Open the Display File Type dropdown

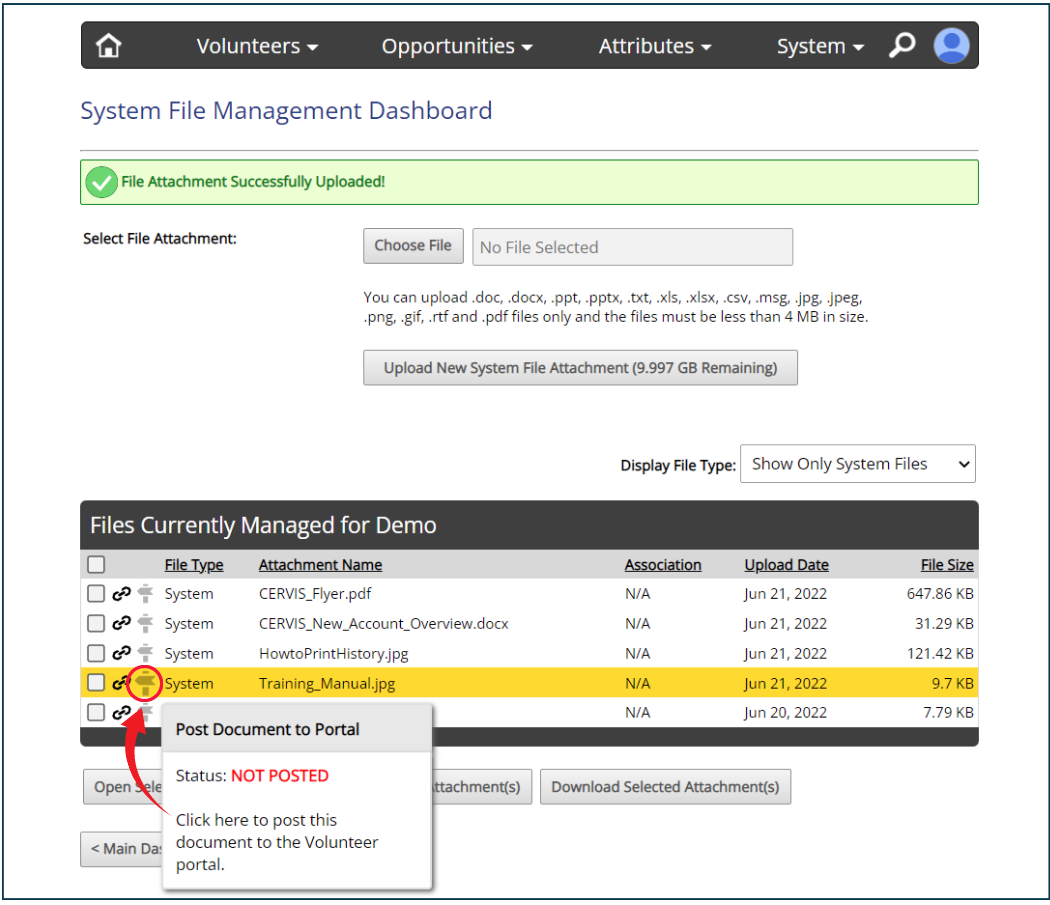tap(857, 464)
